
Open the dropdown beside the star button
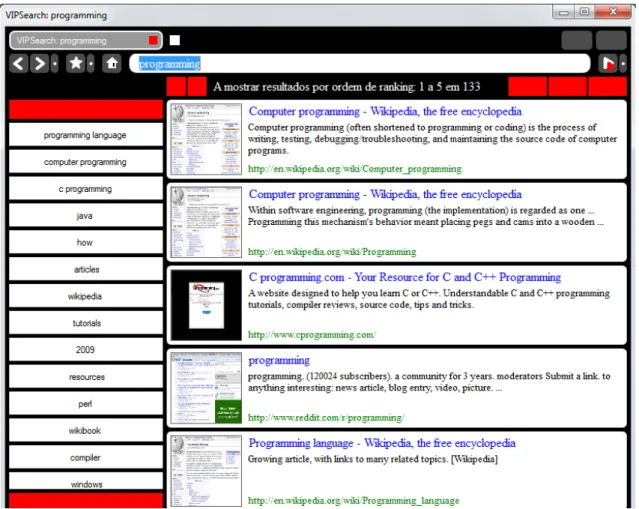91,64
